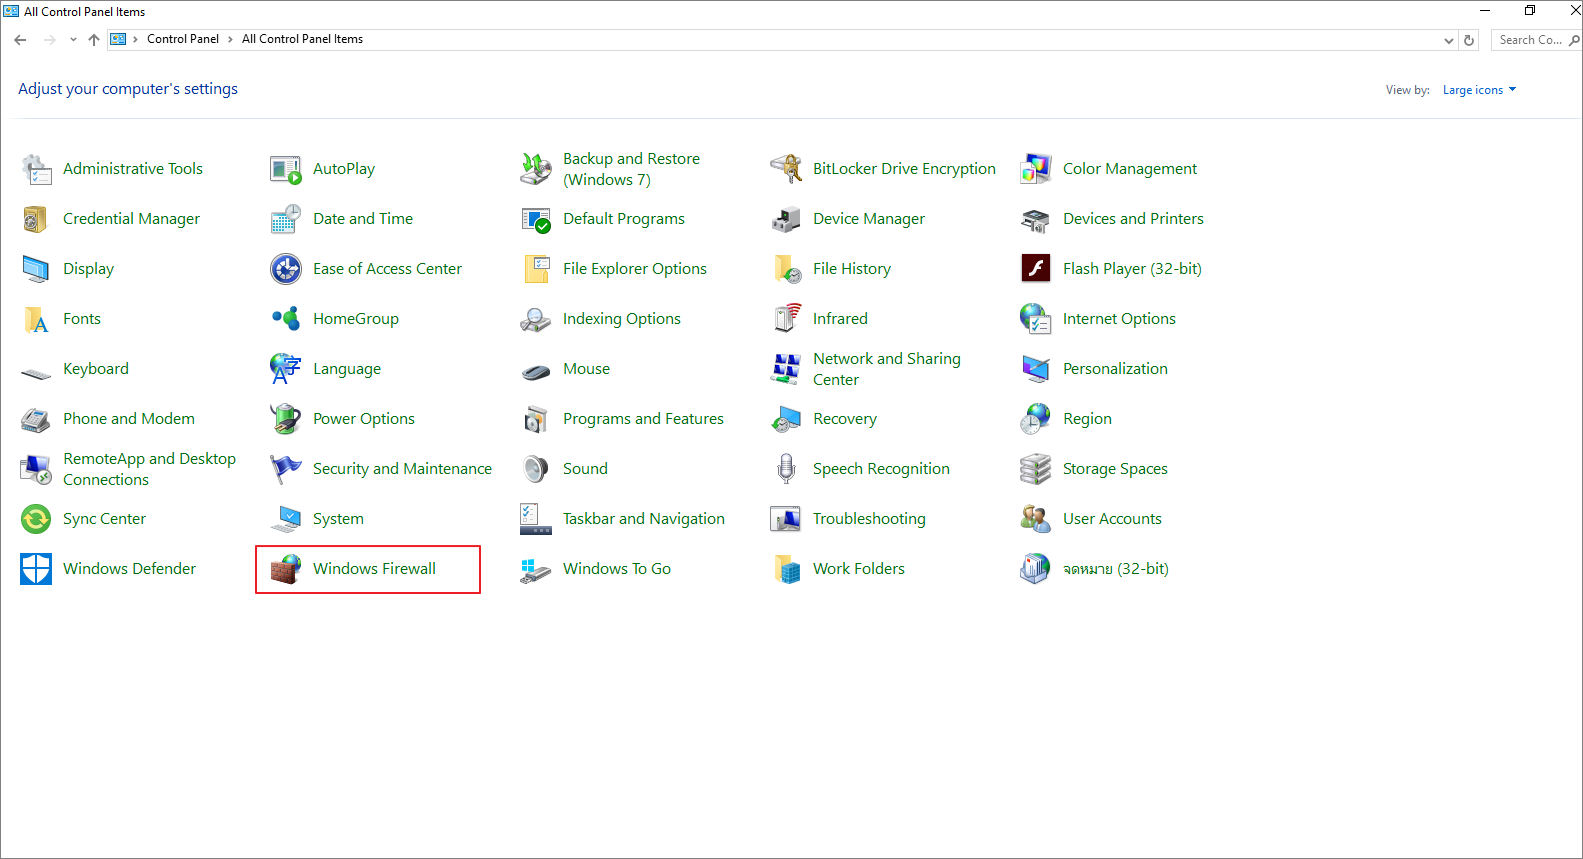The image size is (1583, 859).
Task: Open the Speech Recognition microphone icon
Action: pos(786,469)
